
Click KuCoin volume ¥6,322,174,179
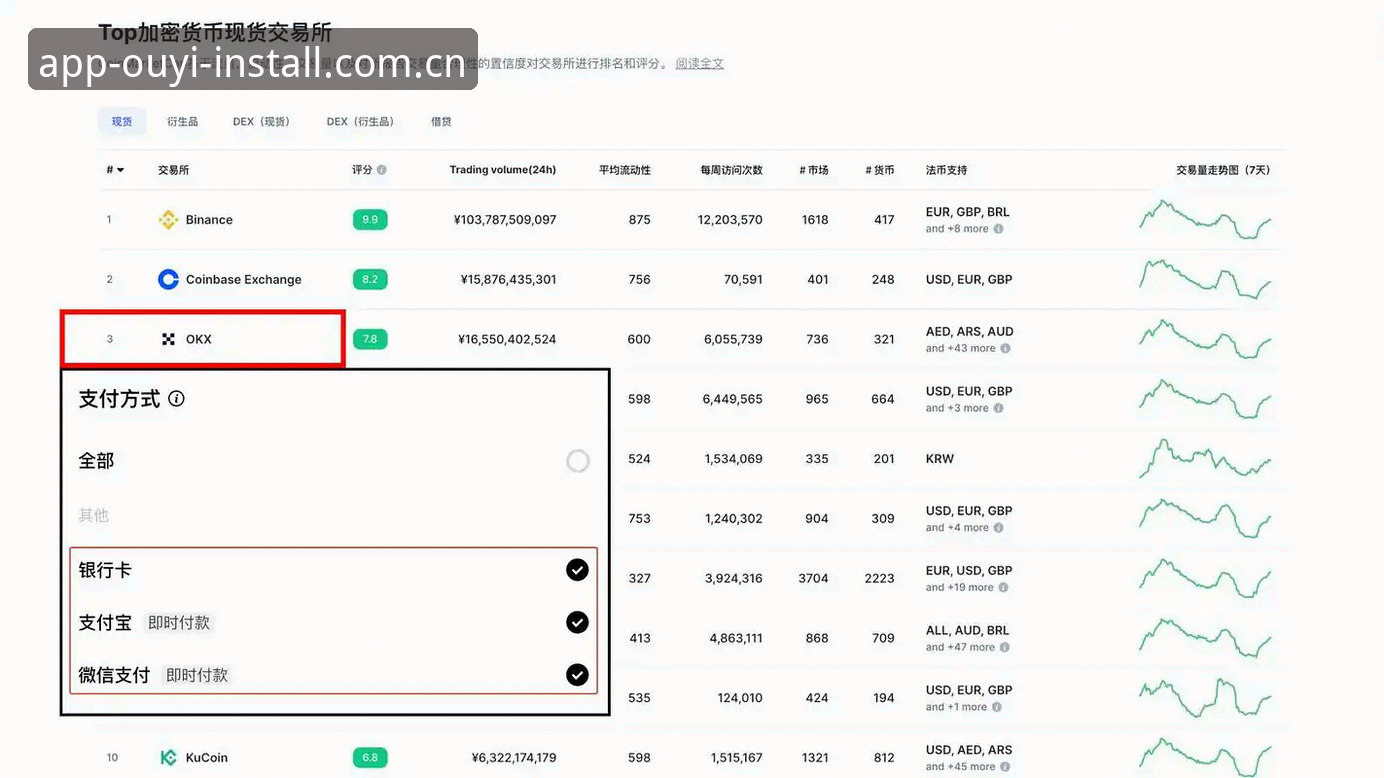pos(514,757)
